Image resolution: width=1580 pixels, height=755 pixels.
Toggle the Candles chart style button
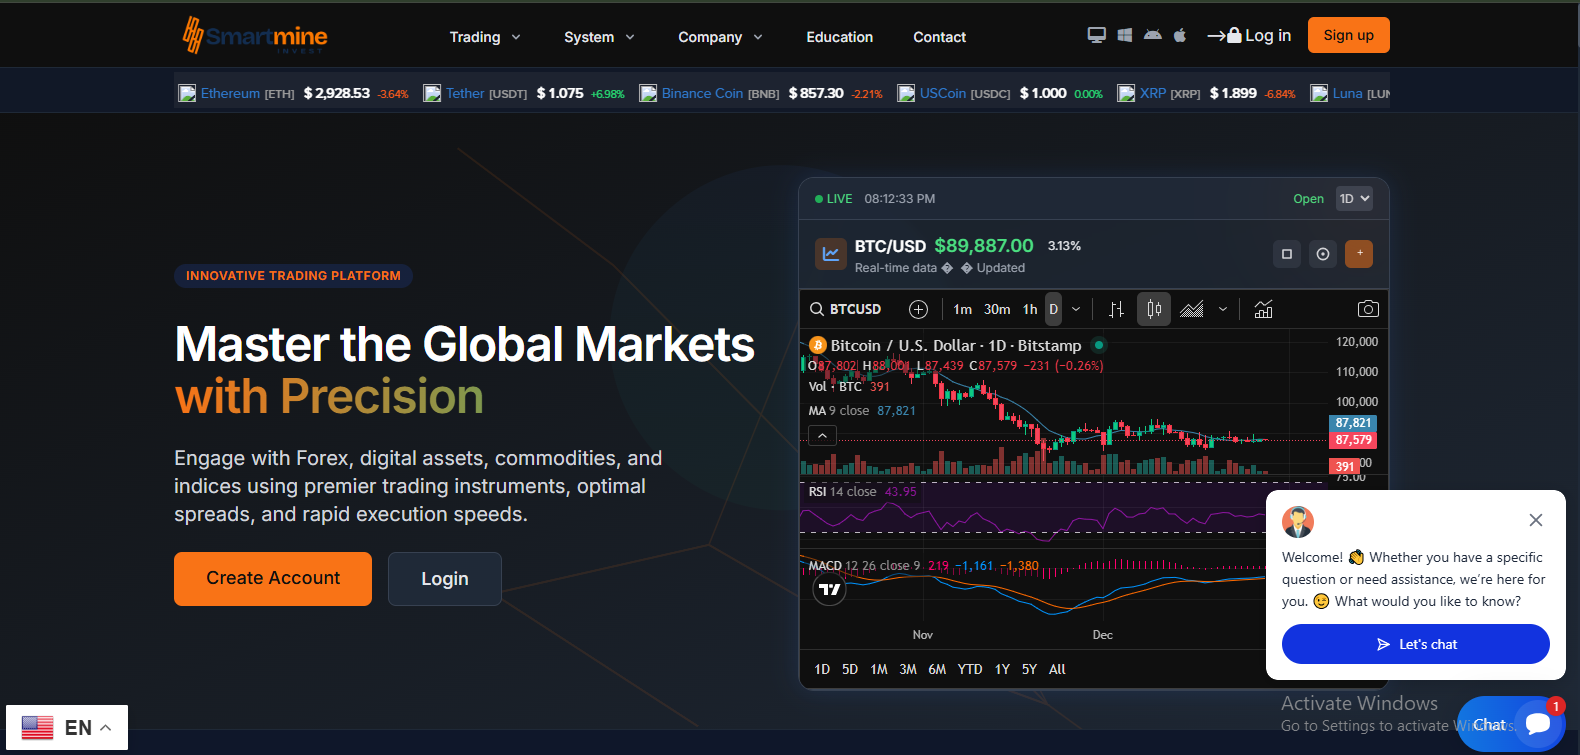1153,309
